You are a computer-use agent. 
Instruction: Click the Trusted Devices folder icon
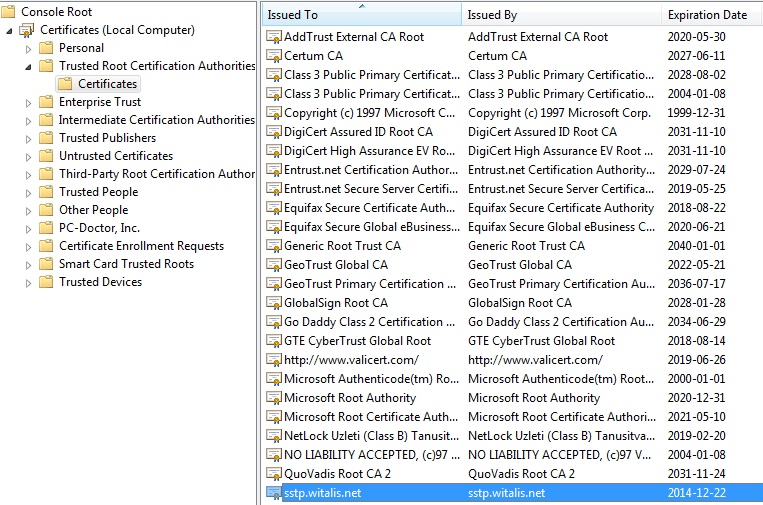point(46,282)
